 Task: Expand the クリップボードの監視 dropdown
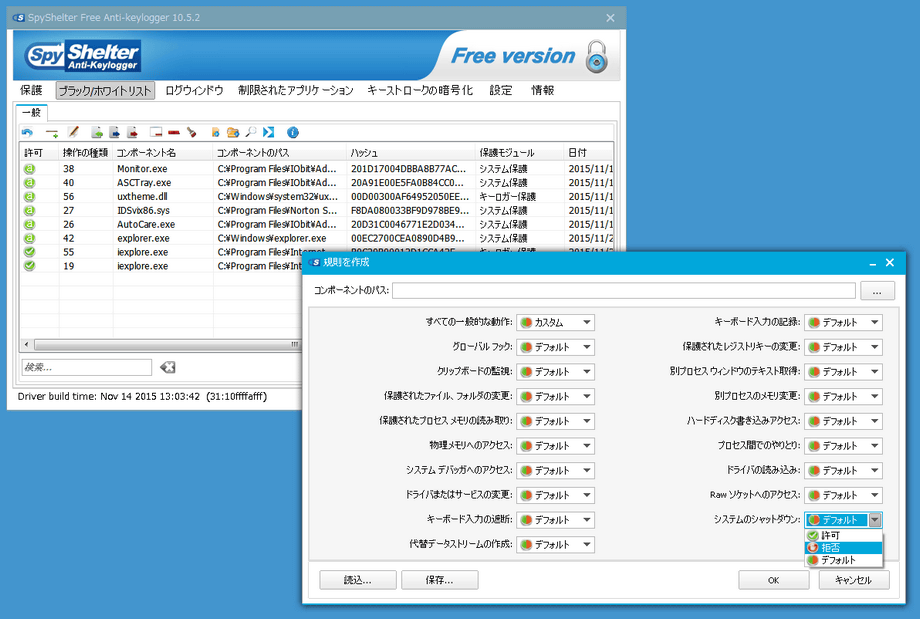click(556, 371)
